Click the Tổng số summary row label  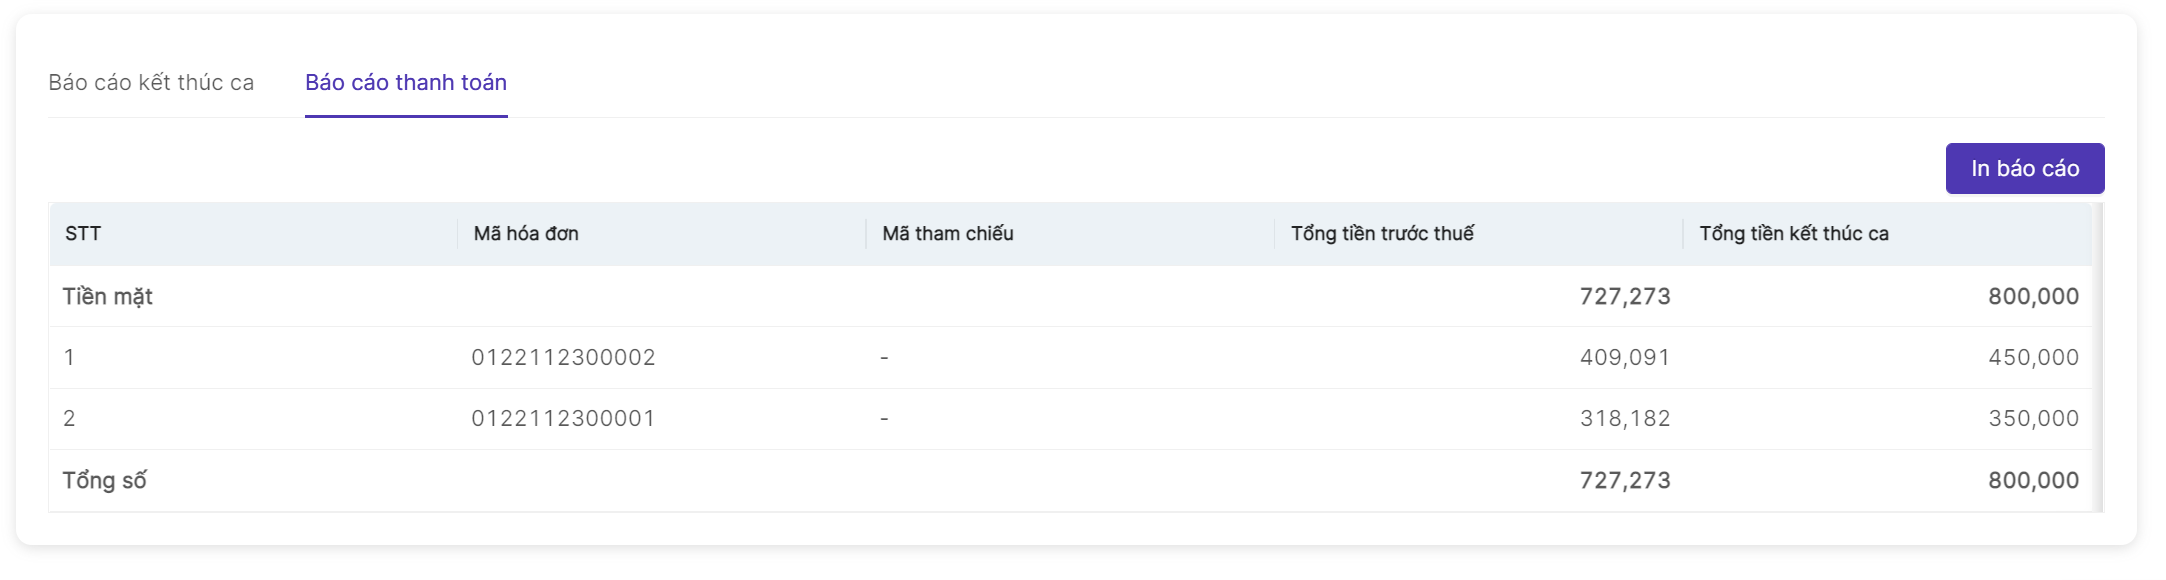click(105, 481)
